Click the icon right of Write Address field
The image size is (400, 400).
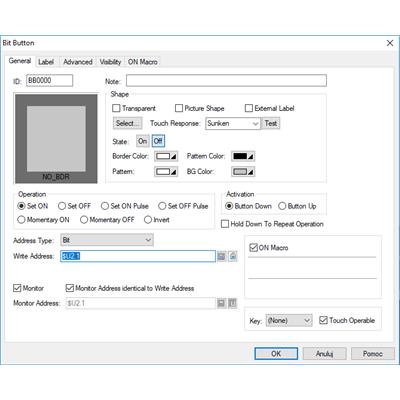[221, 256]
